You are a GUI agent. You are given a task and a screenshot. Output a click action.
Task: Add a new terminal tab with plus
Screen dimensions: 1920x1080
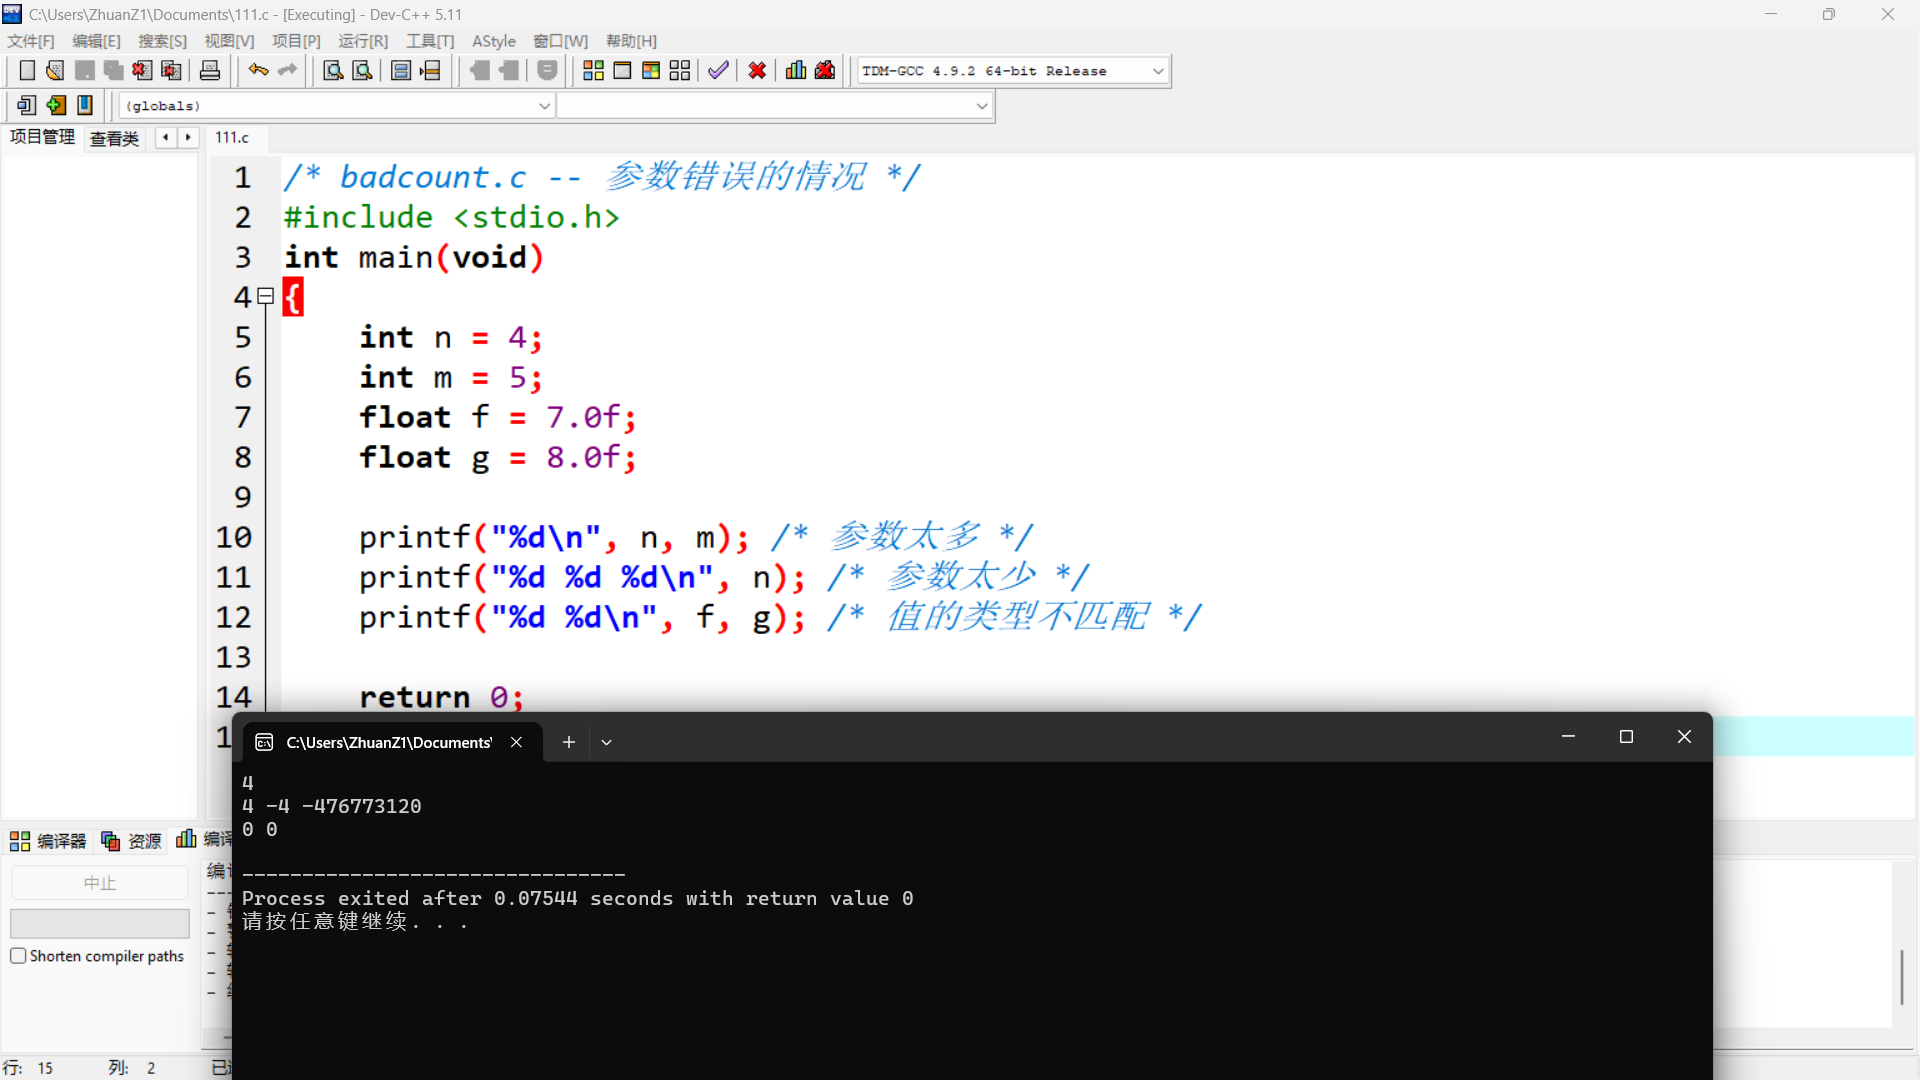pyautogui.click(x=568, y=742)
